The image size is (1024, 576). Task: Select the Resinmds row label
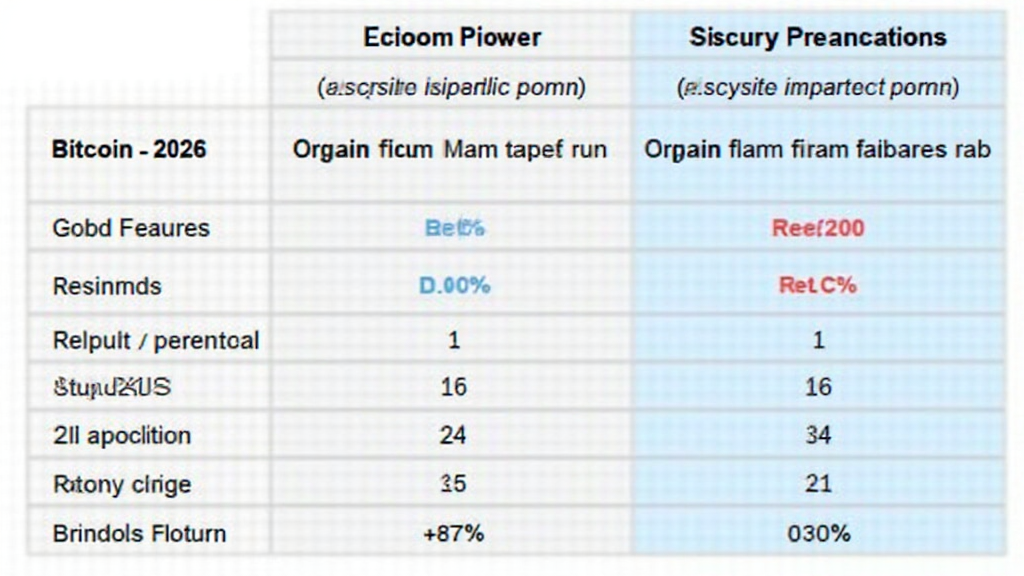pos(107,286)
